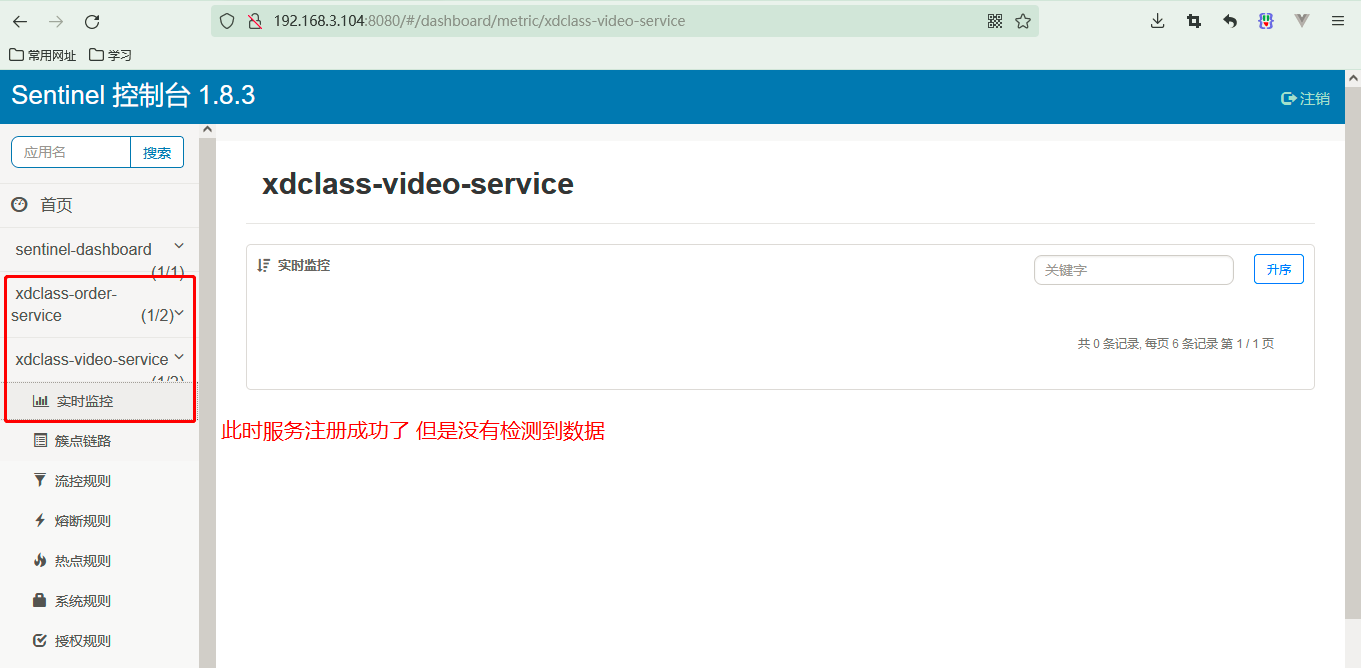Go back with the browser back arrow
The height and width of the screenshot is (668, 1361).
point(20,21)
